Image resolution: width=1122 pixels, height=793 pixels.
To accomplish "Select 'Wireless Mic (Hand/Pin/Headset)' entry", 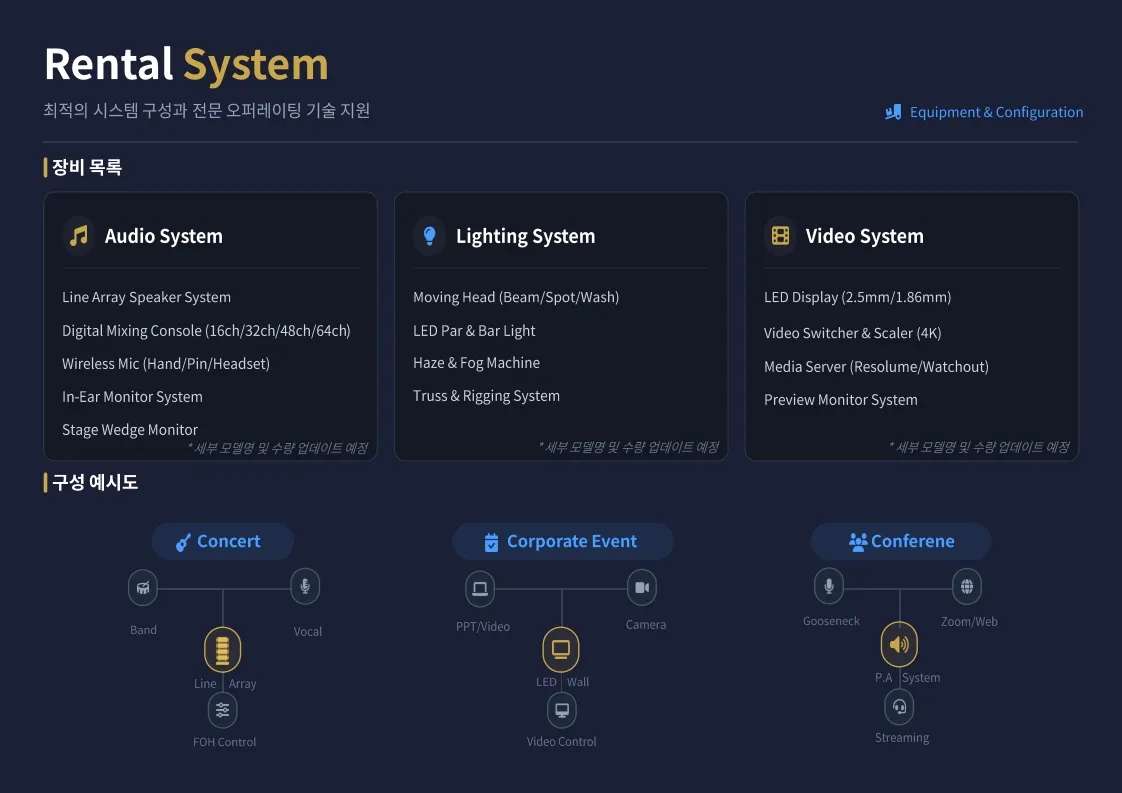I will [x=166, y=364].
